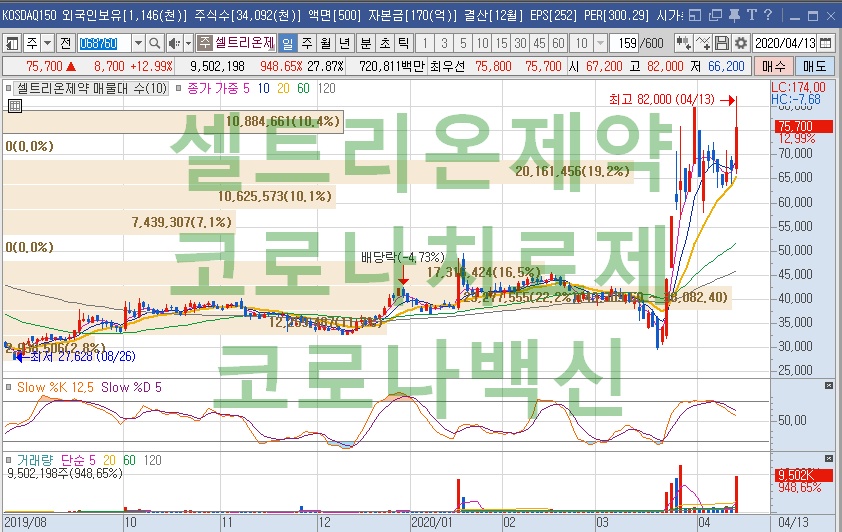Select the 60 interval button
The height and width of the screenshot is (532, 842).
pyautogui.click(x=558, y=43)
